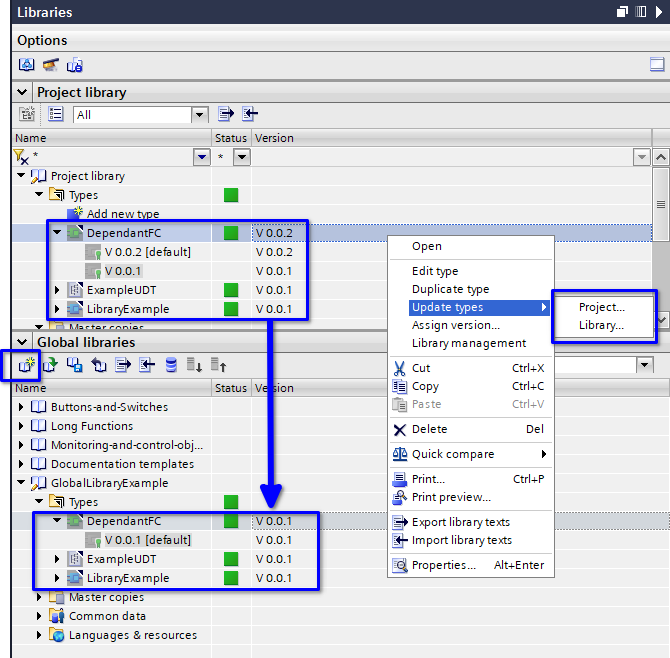Viewport: 670px width, 658px height.
Task: Click the export arrow icon in Project library toolbar
Action: (226, 114)
